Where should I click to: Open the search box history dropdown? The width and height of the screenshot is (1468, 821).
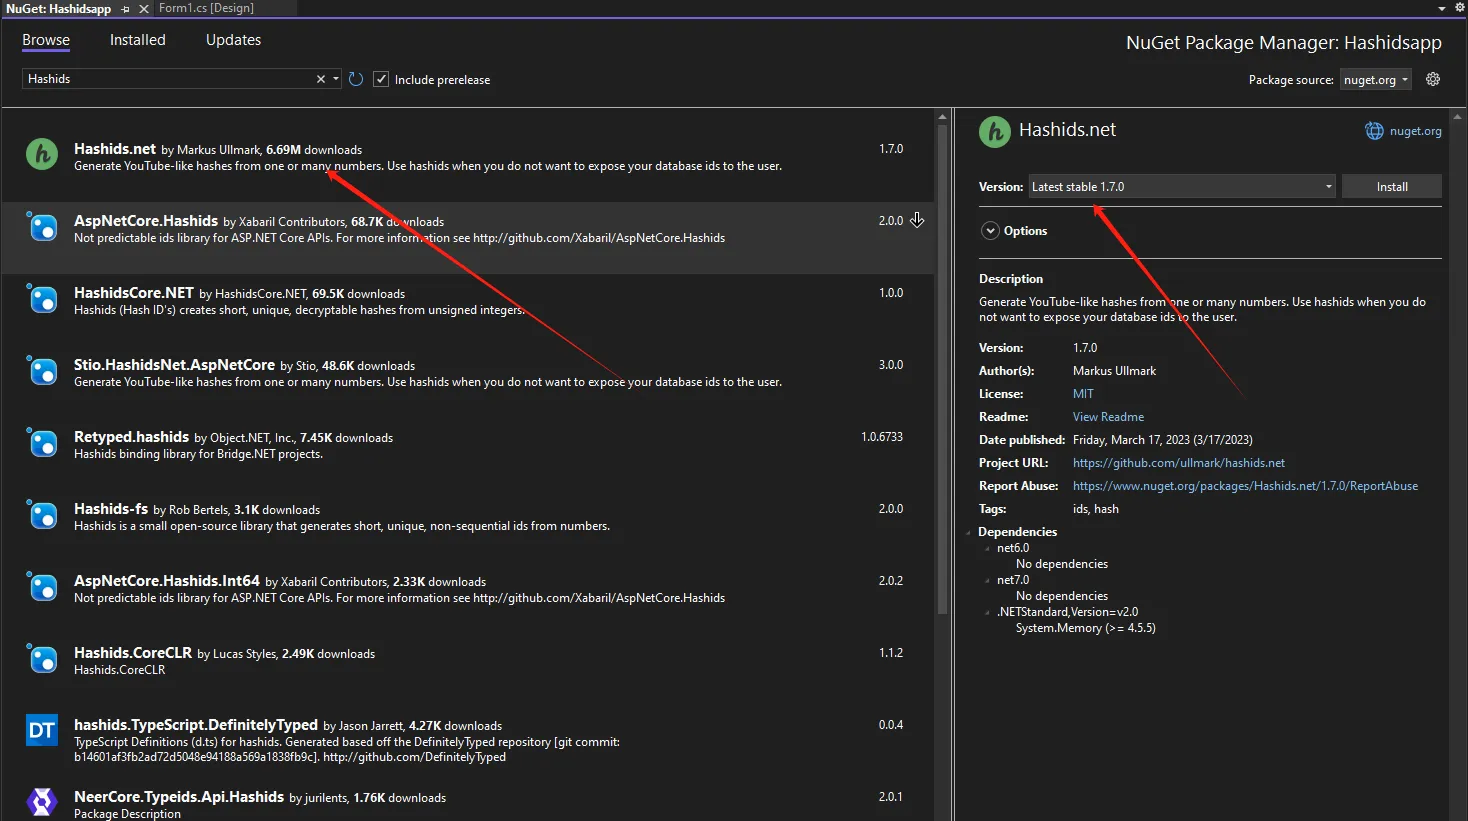[x=336, y=79]
